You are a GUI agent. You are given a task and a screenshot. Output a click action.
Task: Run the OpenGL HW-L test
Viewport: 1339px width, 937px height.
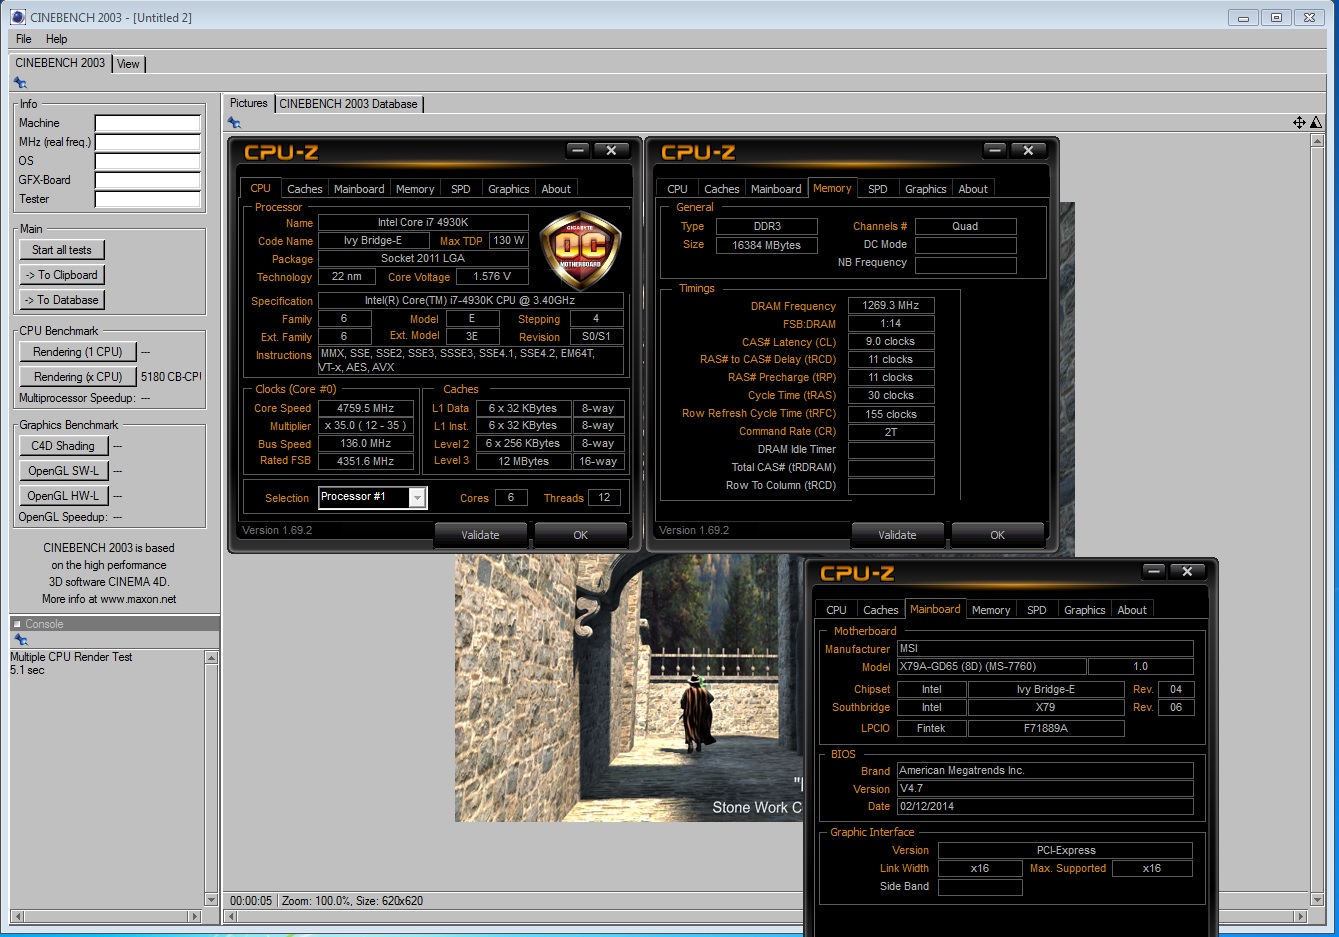coord(63,496)
